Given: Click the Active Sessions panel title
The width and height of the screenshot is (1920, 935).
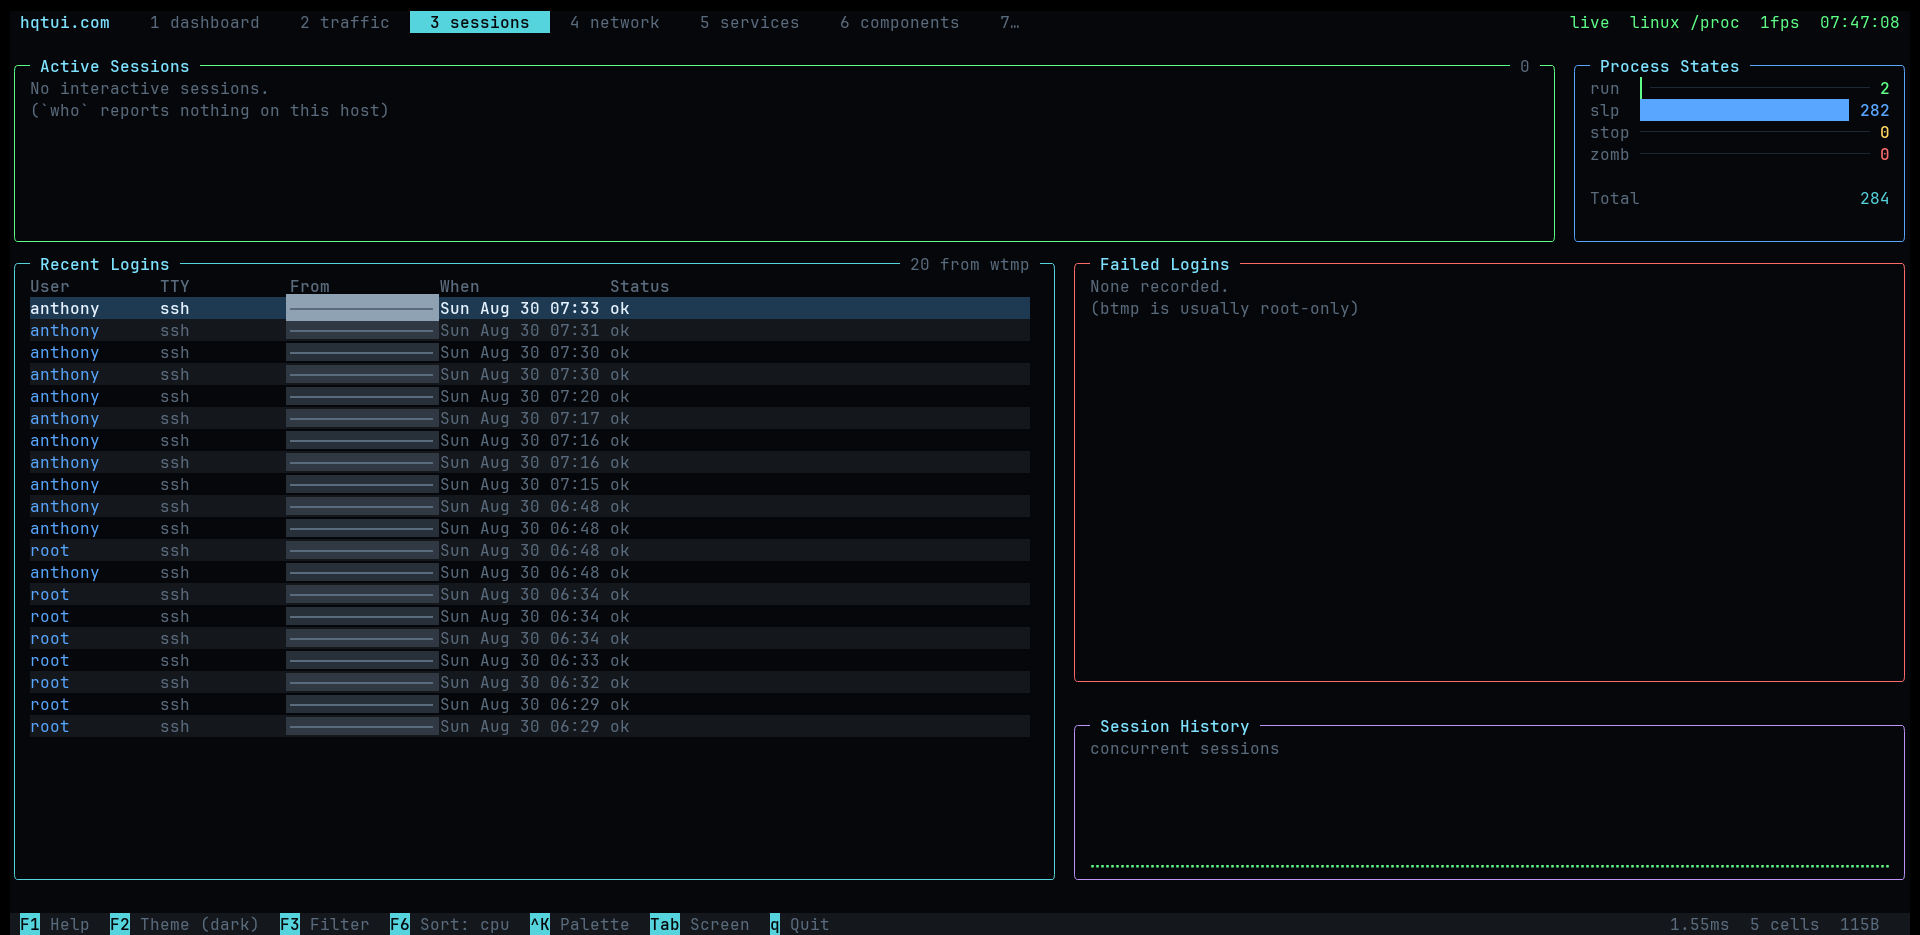Looking at the screenshot, I should pos(115,66).
